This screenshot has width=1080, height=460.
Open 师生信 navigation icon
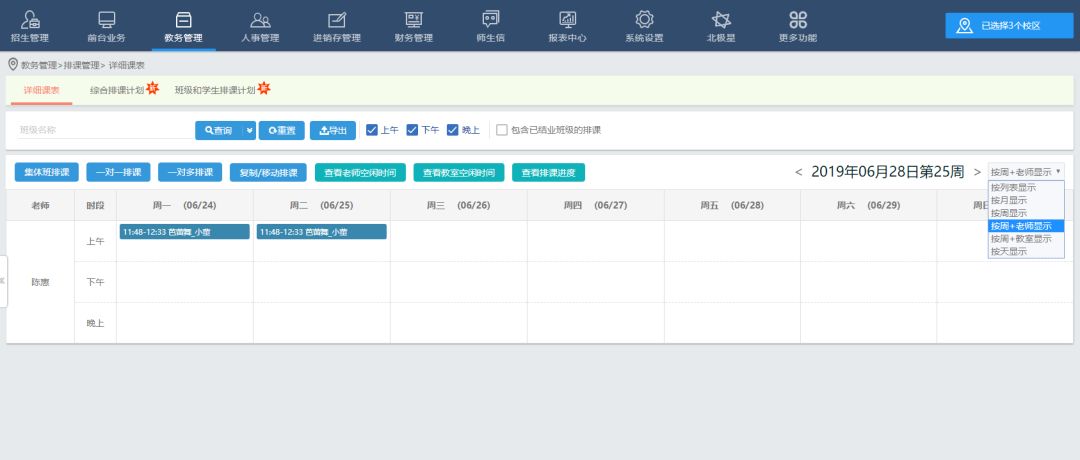(490, 20)
